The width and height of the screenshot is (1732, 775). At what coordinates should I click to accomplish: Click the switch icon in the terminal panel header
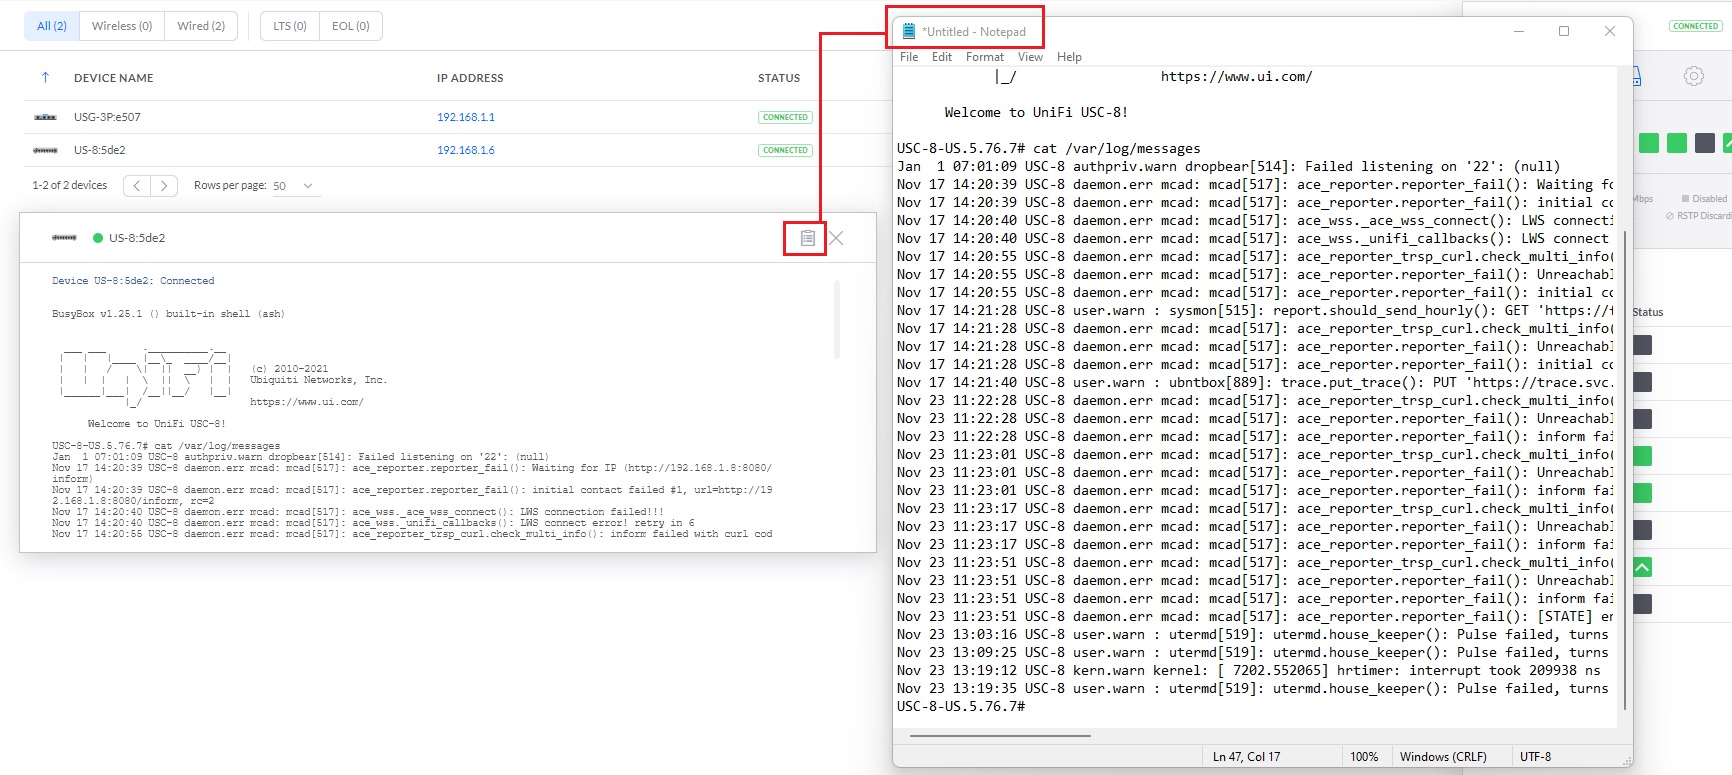pos(64,238)
